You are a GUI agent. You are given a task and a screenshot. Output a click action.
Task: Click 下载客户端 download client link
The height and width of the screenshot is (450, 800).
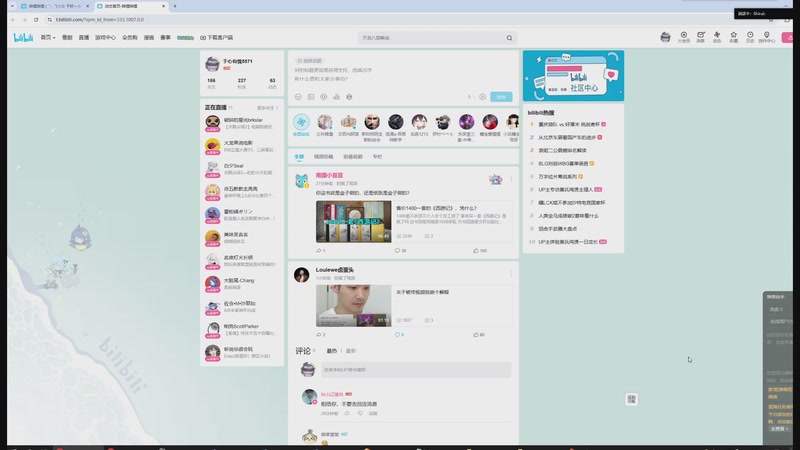pos(216,37)
